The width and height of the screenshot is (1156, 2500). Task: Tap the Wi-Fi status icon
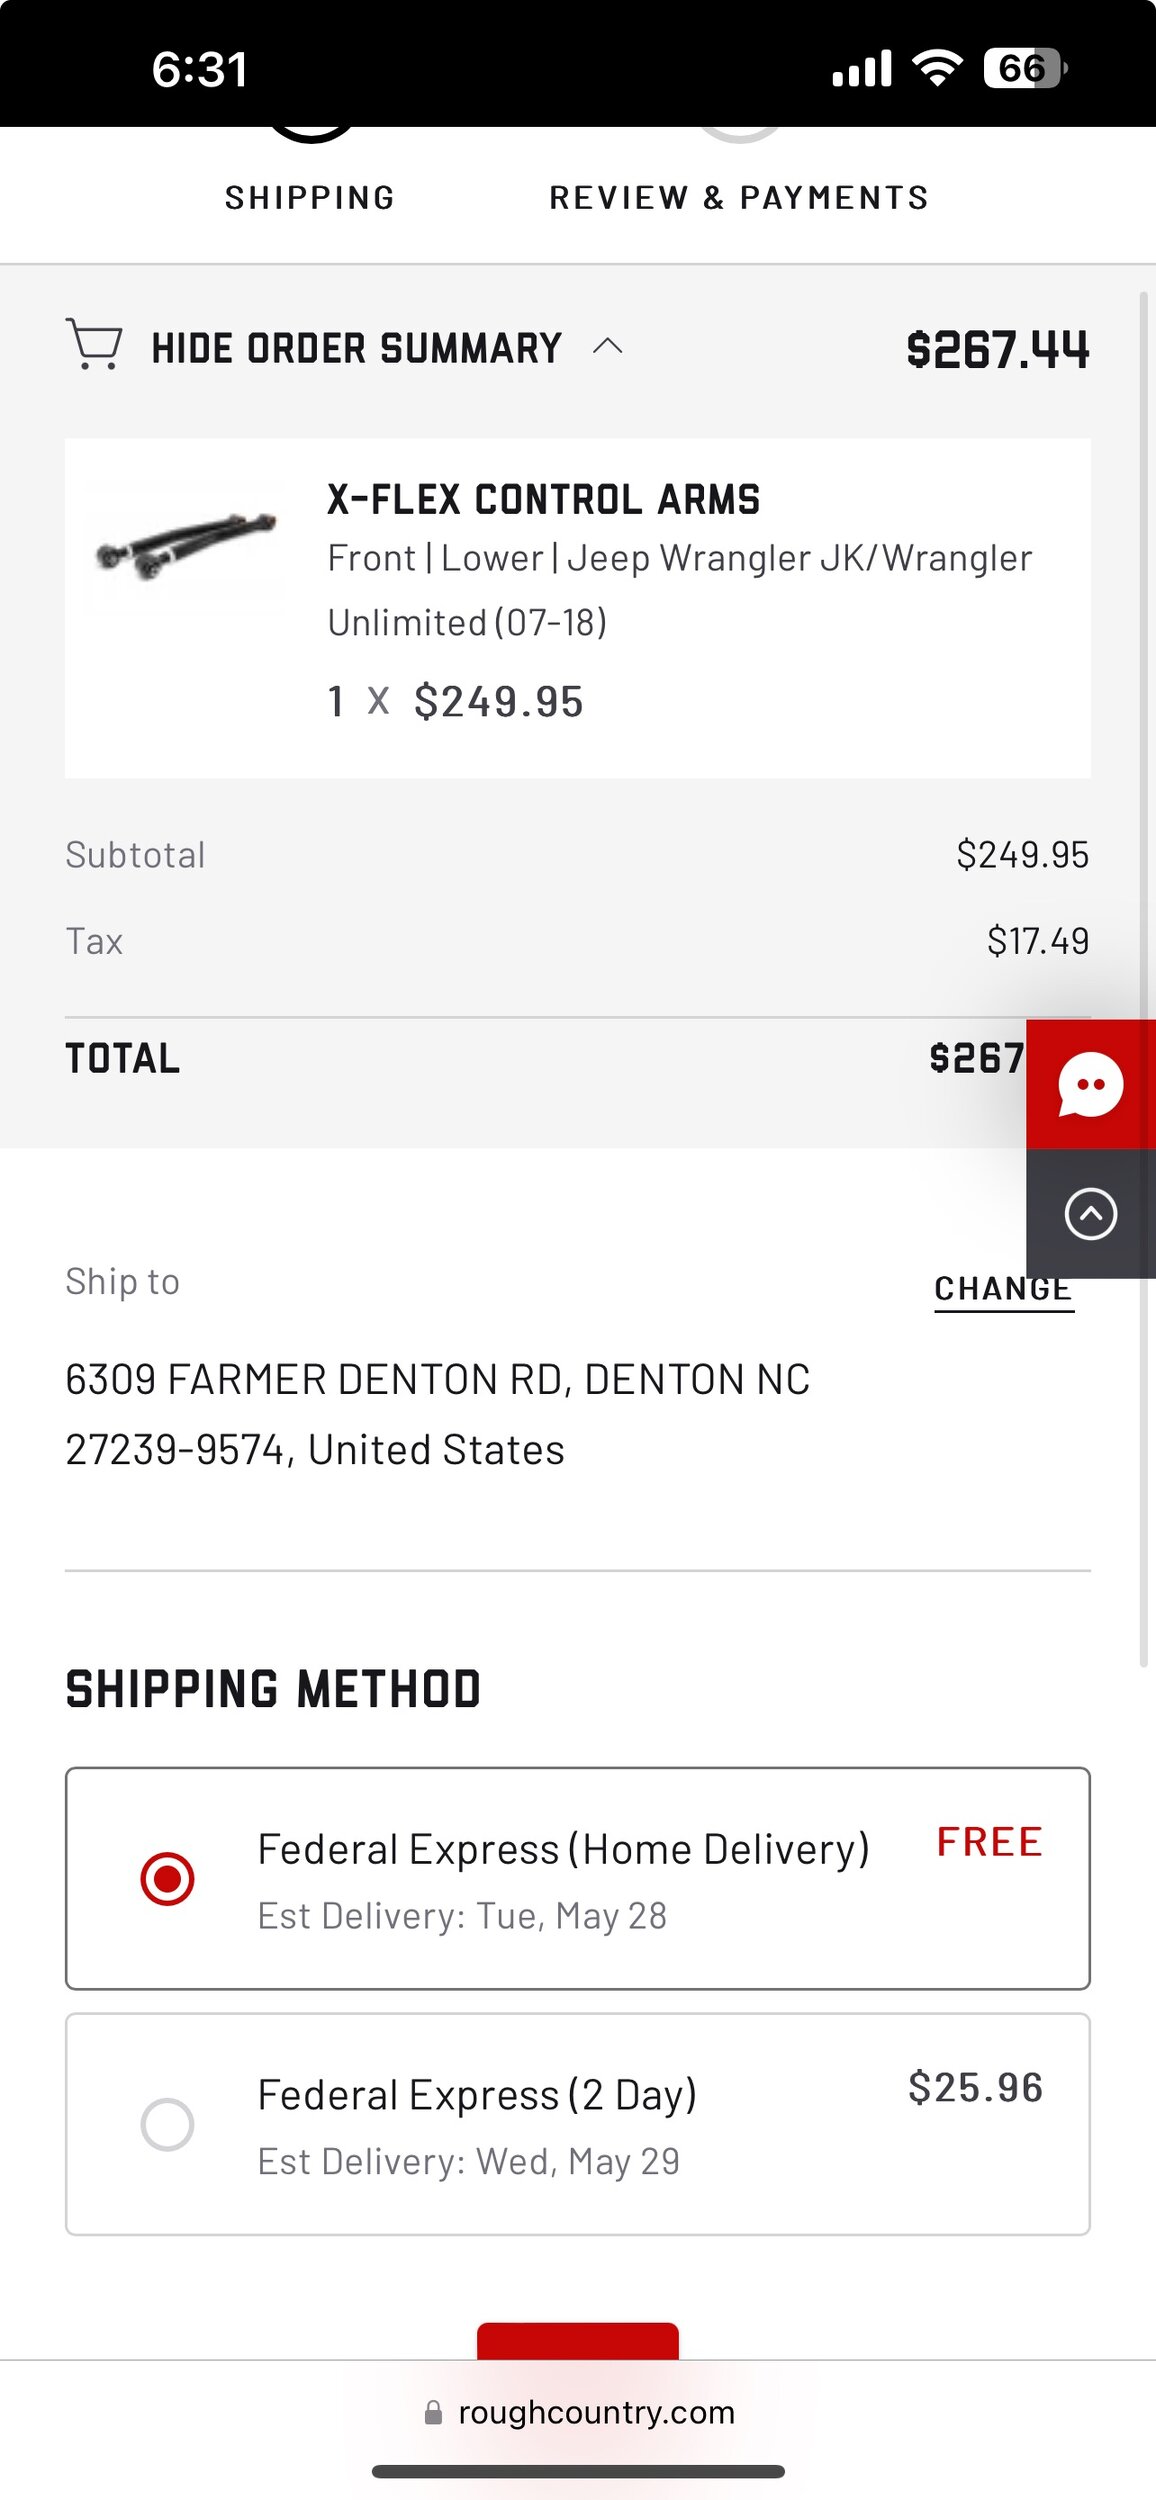937,68
